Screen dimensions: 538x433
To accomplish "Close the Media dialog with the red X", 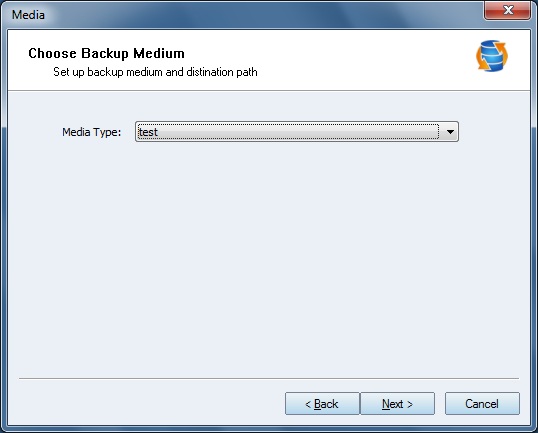I will pyautogui.click(x=507, y=10).
